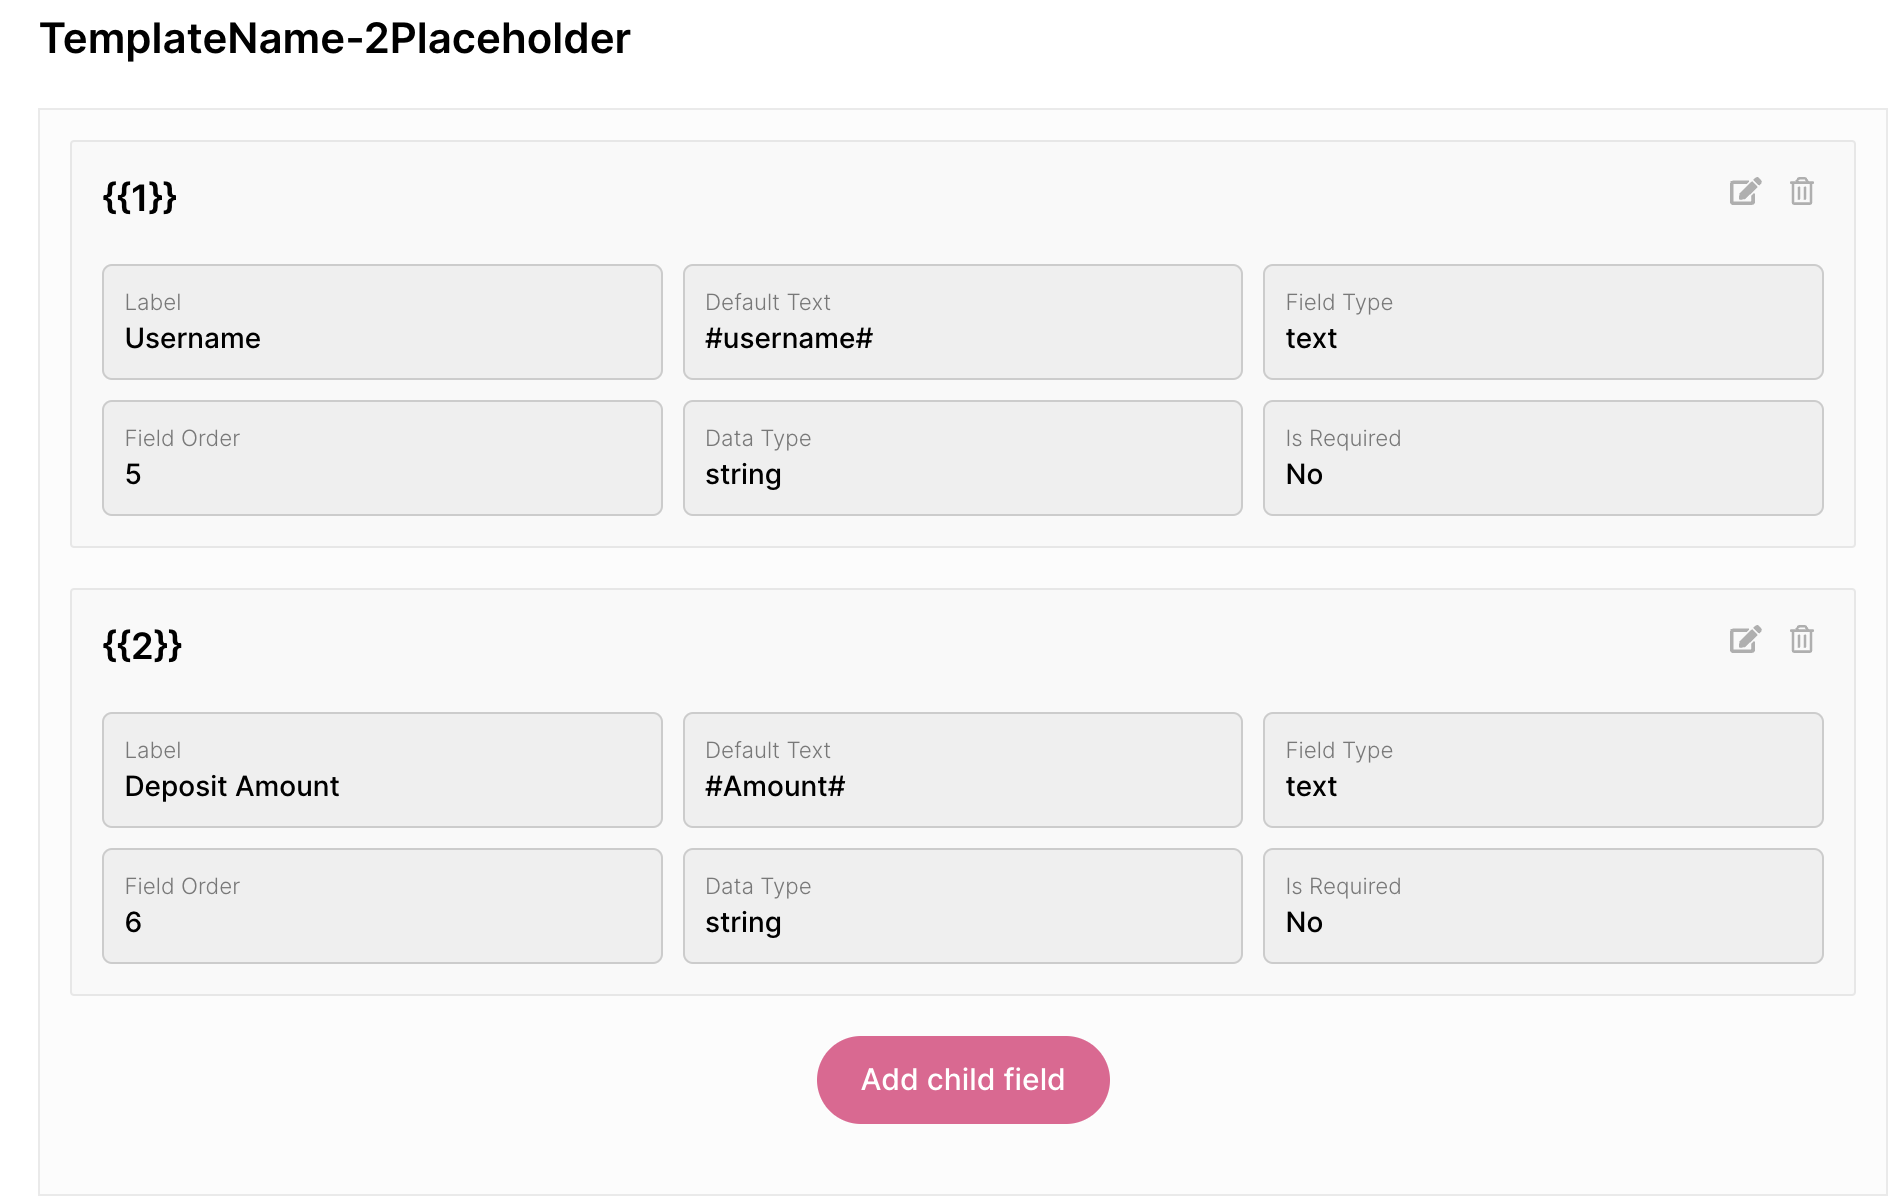This screenshot has width=1902, height=1200.
Task: Select Data Type string in {{1}} section
Action: point(962,458)
